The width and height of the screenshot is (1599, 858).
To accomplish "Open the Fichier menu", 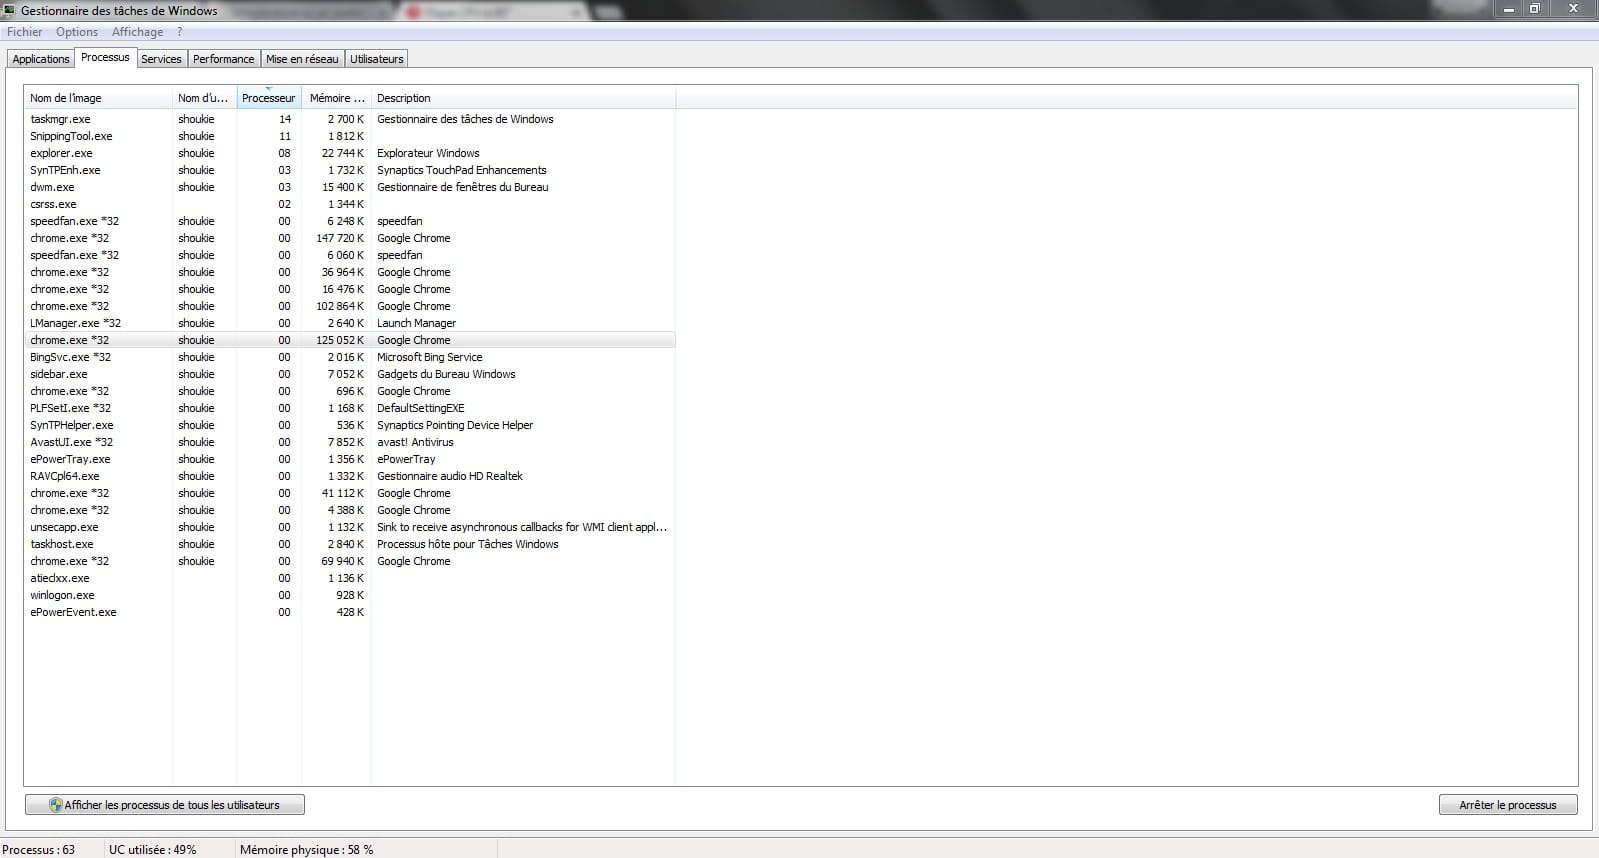I will point(24,32).
